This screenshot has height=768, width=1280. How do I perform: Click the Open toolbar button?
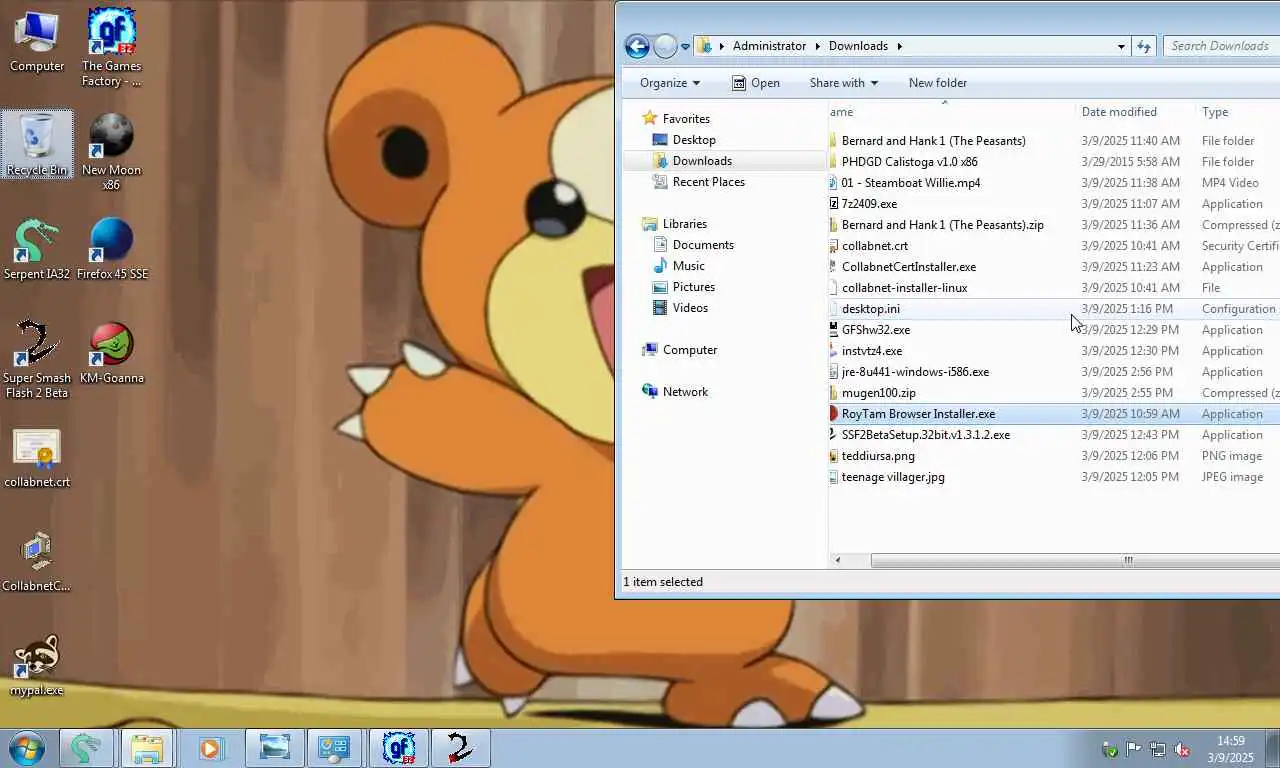pyautogui.click(x=756, y=83)
